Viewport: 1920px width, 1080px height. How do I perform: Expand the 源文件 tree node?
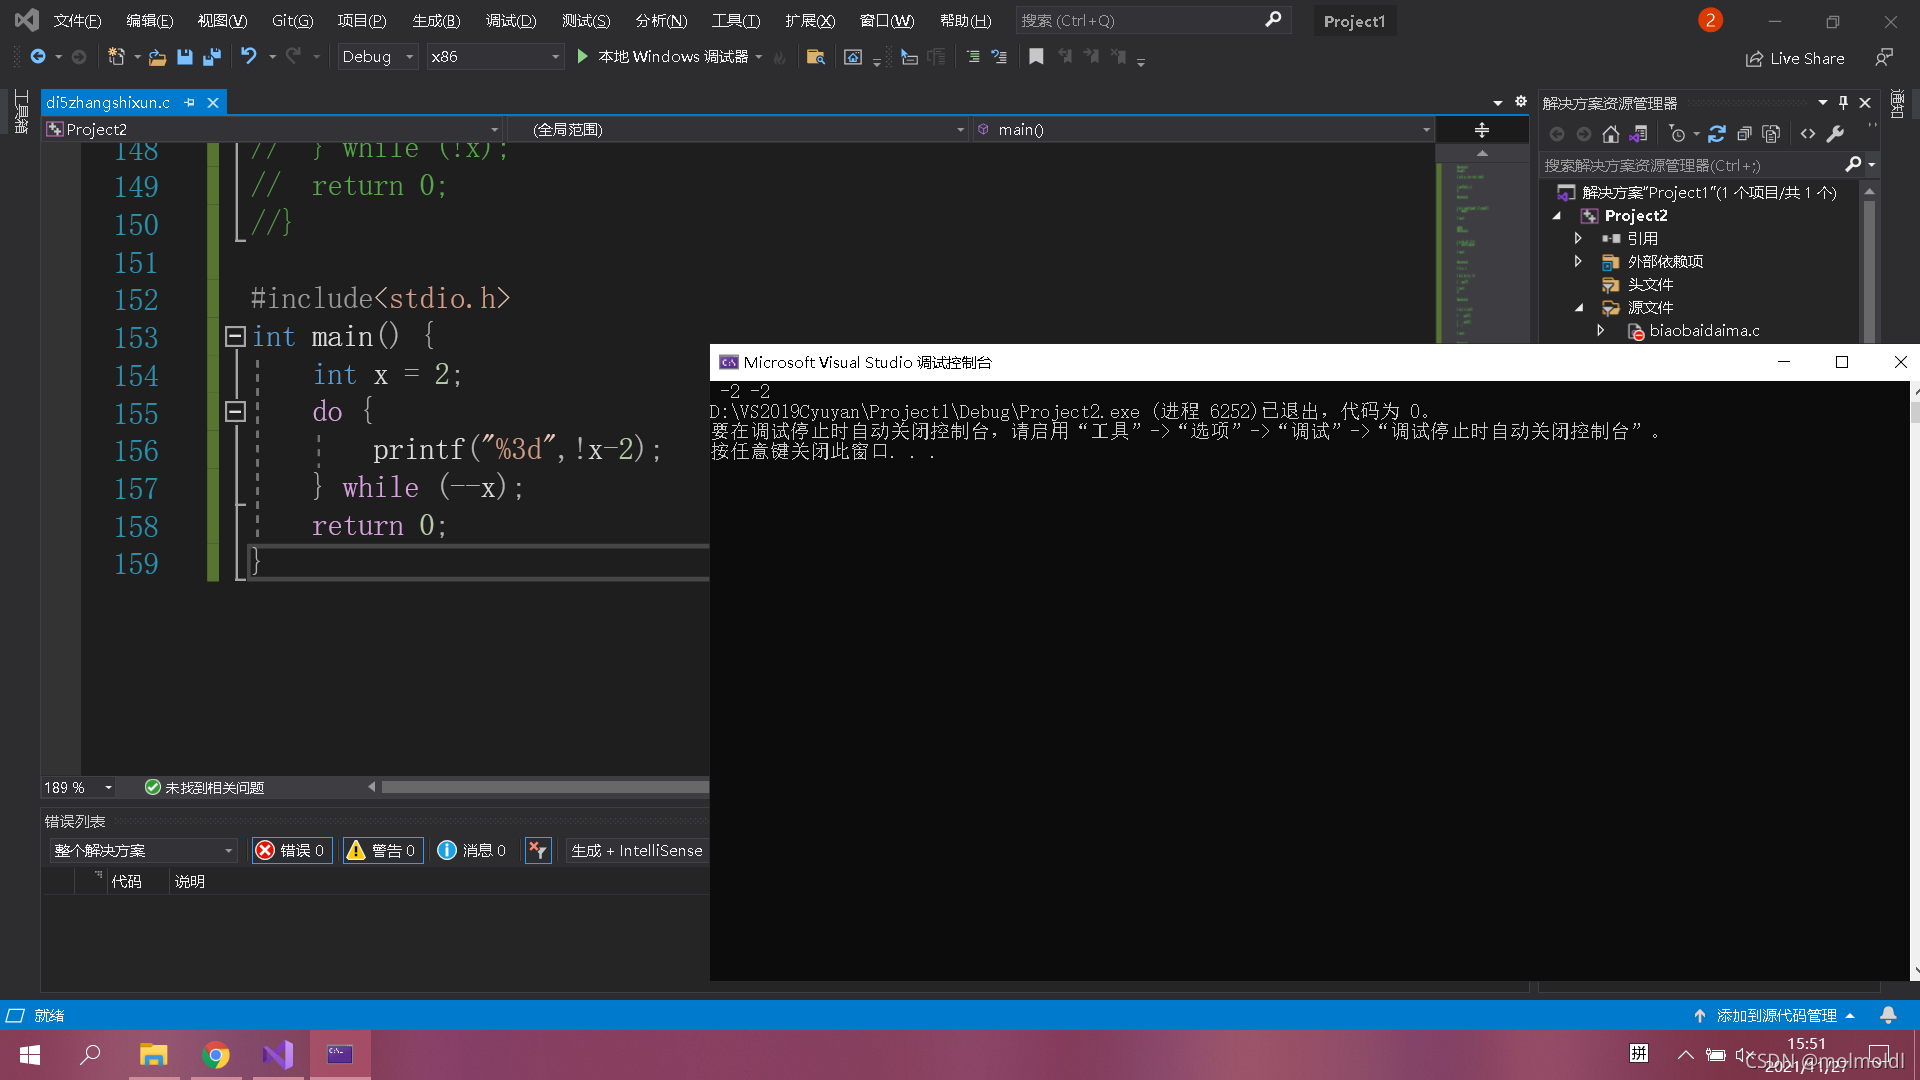pos(1580,307)
